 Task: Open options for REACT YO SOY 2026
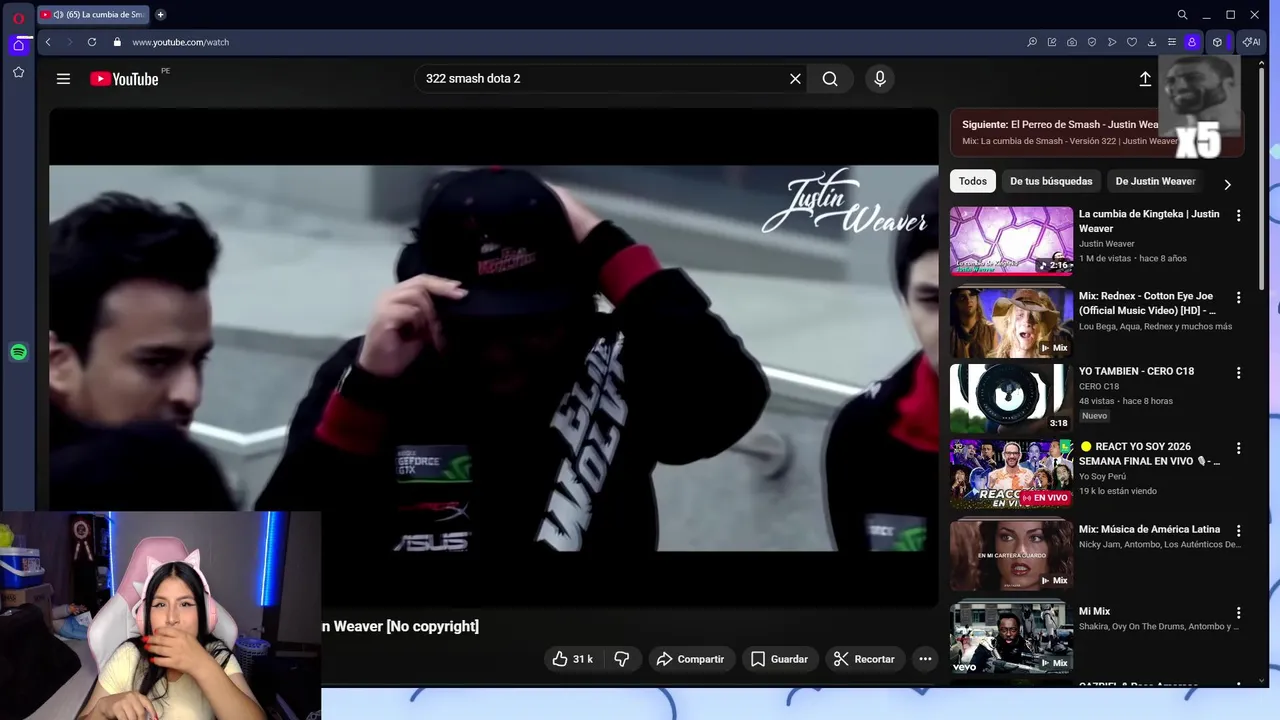coord(1239,448)
